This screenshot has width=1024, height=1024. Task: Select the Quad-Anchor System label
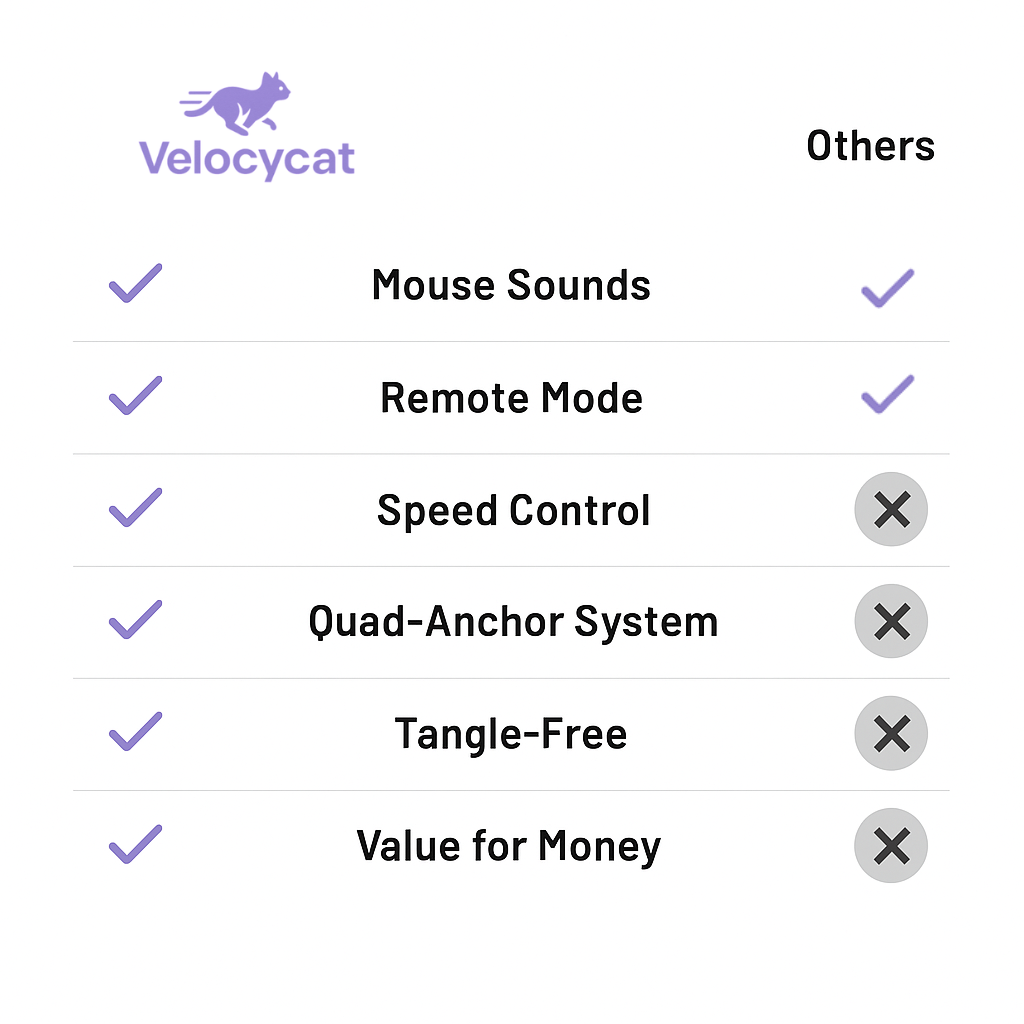[513, 622]
